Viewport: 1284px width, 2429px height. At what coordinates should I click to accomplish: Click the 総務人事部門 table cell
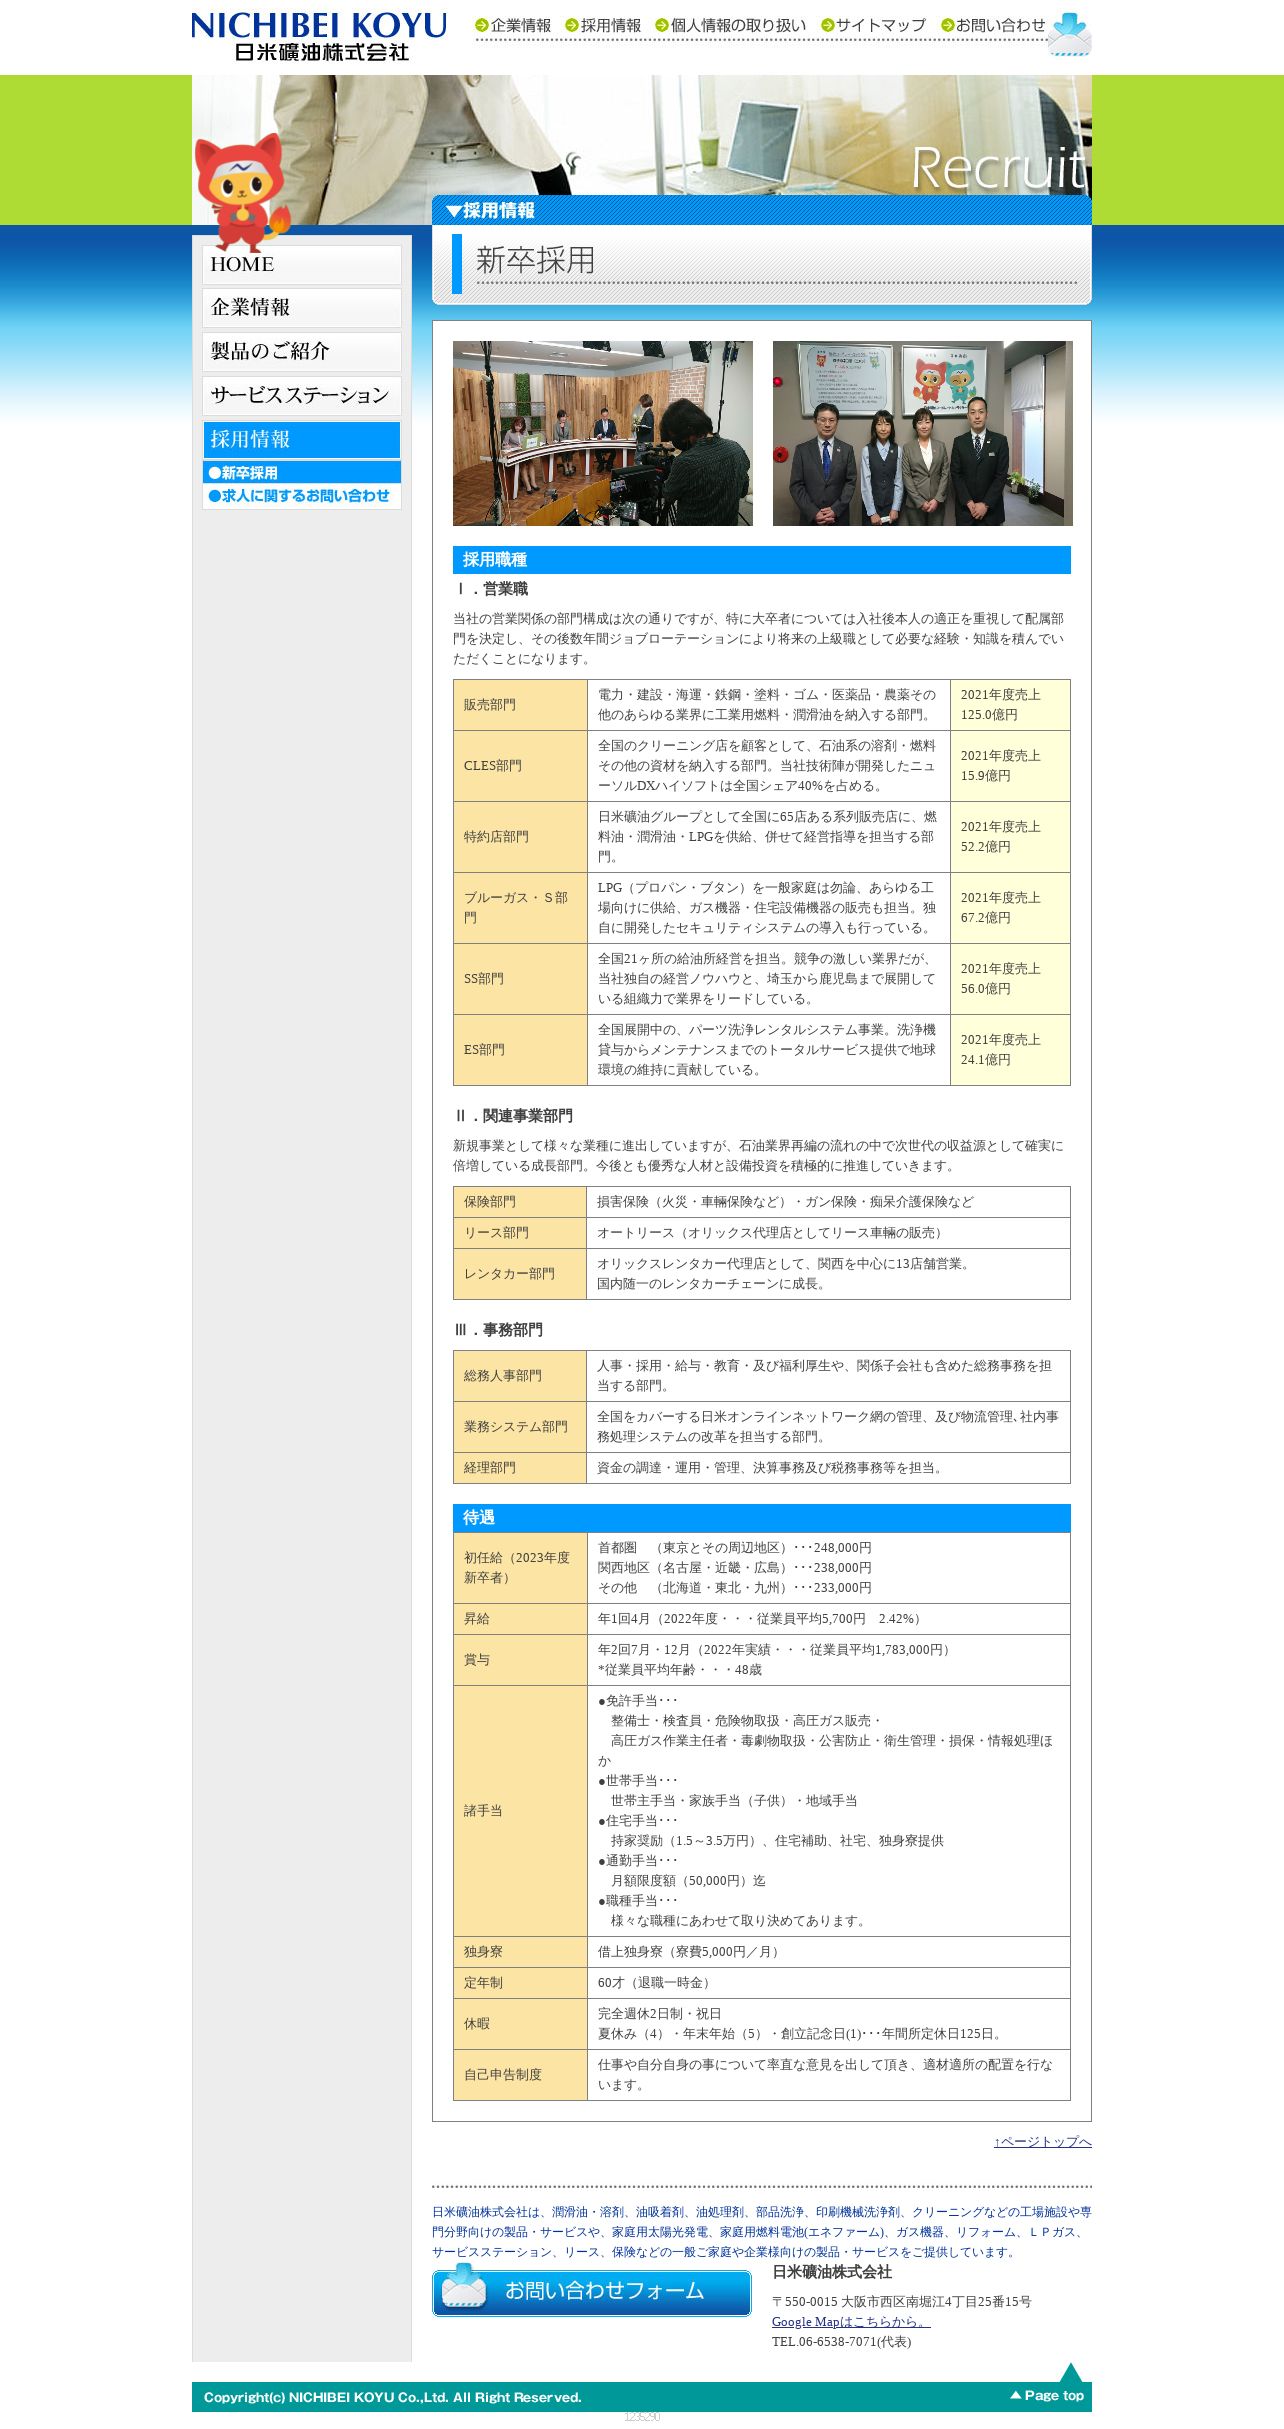[520, 1376]
